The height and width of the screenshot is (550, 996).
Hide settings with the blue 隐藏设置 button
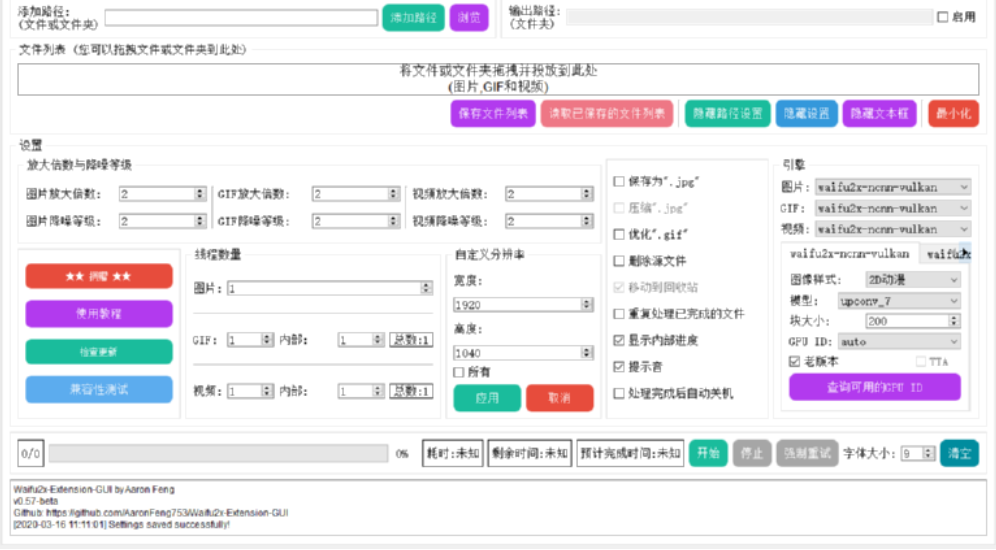pos(806,114)
